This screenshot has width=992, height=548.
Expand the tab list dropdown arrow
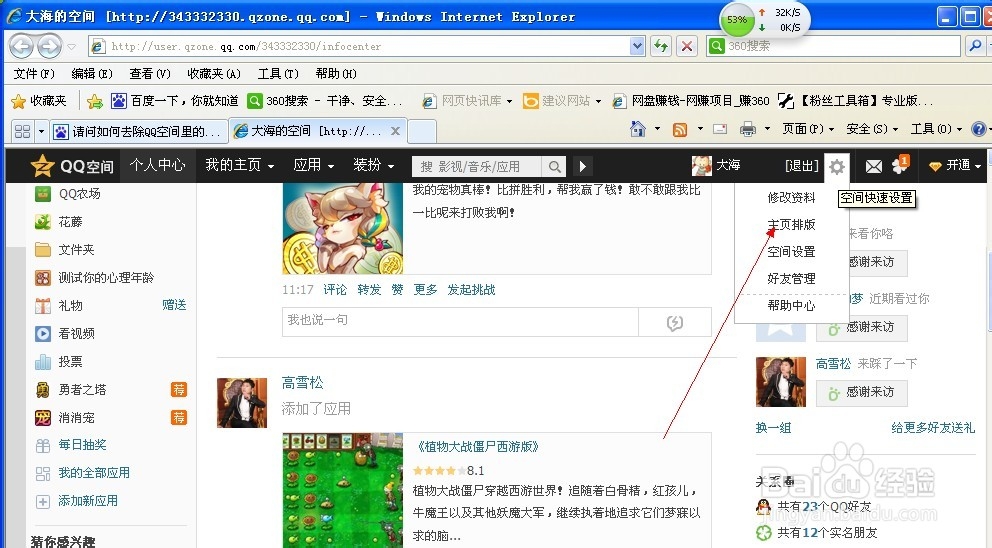[x=41, y=131]
